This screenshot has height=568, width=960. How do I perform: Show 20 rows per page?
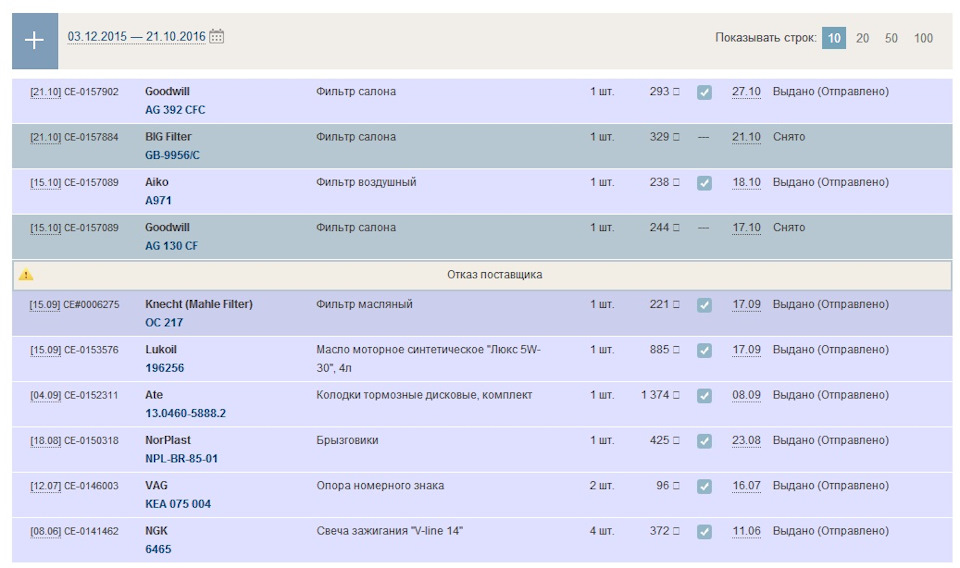[x=862, y=38]
